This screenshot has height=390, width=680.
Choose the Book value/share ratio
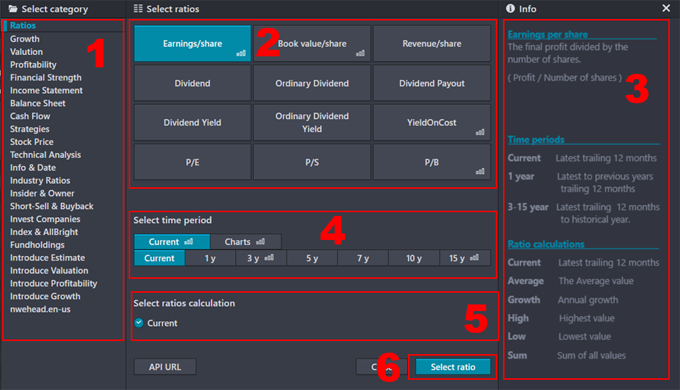pyautogui.click(x=312, y=43)
